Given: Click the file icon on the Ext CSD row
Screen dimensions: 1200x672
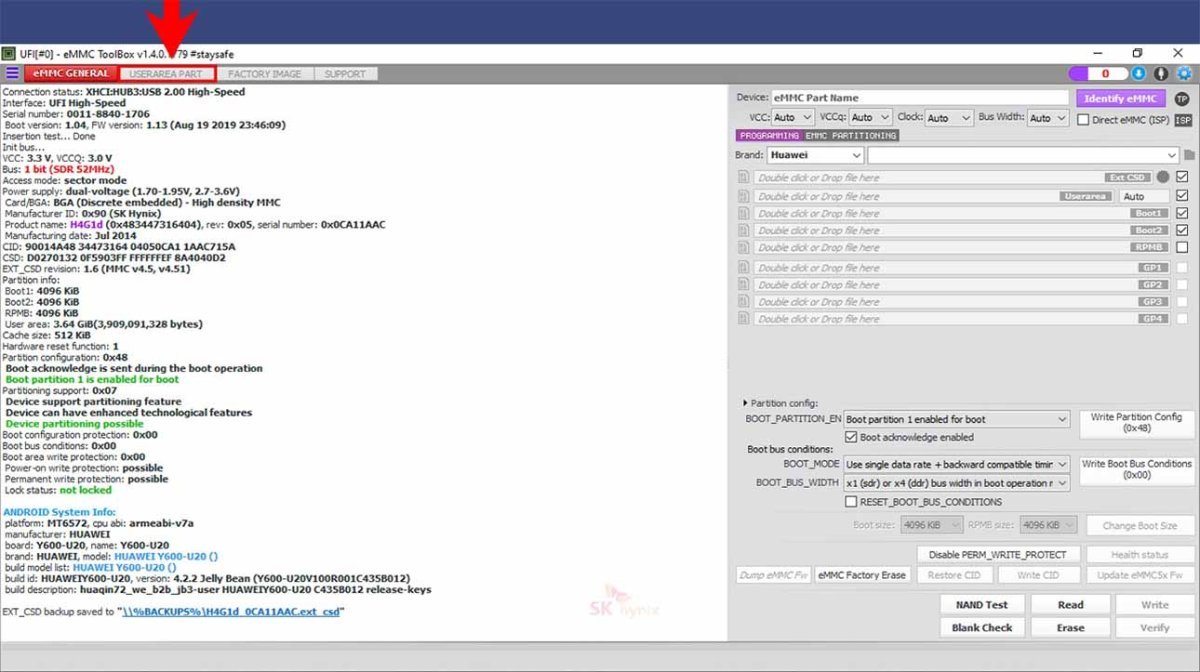Looking at the screenshot, I should [x=743, y=177].
